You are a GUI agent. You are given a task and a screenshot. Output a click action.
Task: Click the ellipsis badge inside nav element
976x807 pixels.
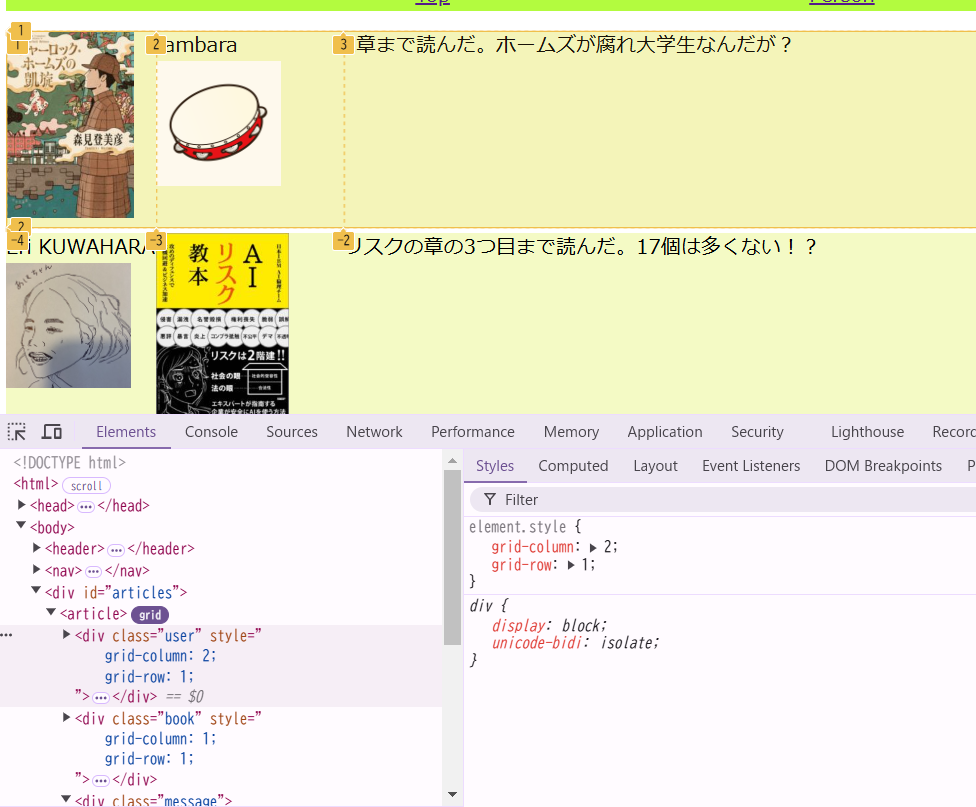(x=93, y=571)
